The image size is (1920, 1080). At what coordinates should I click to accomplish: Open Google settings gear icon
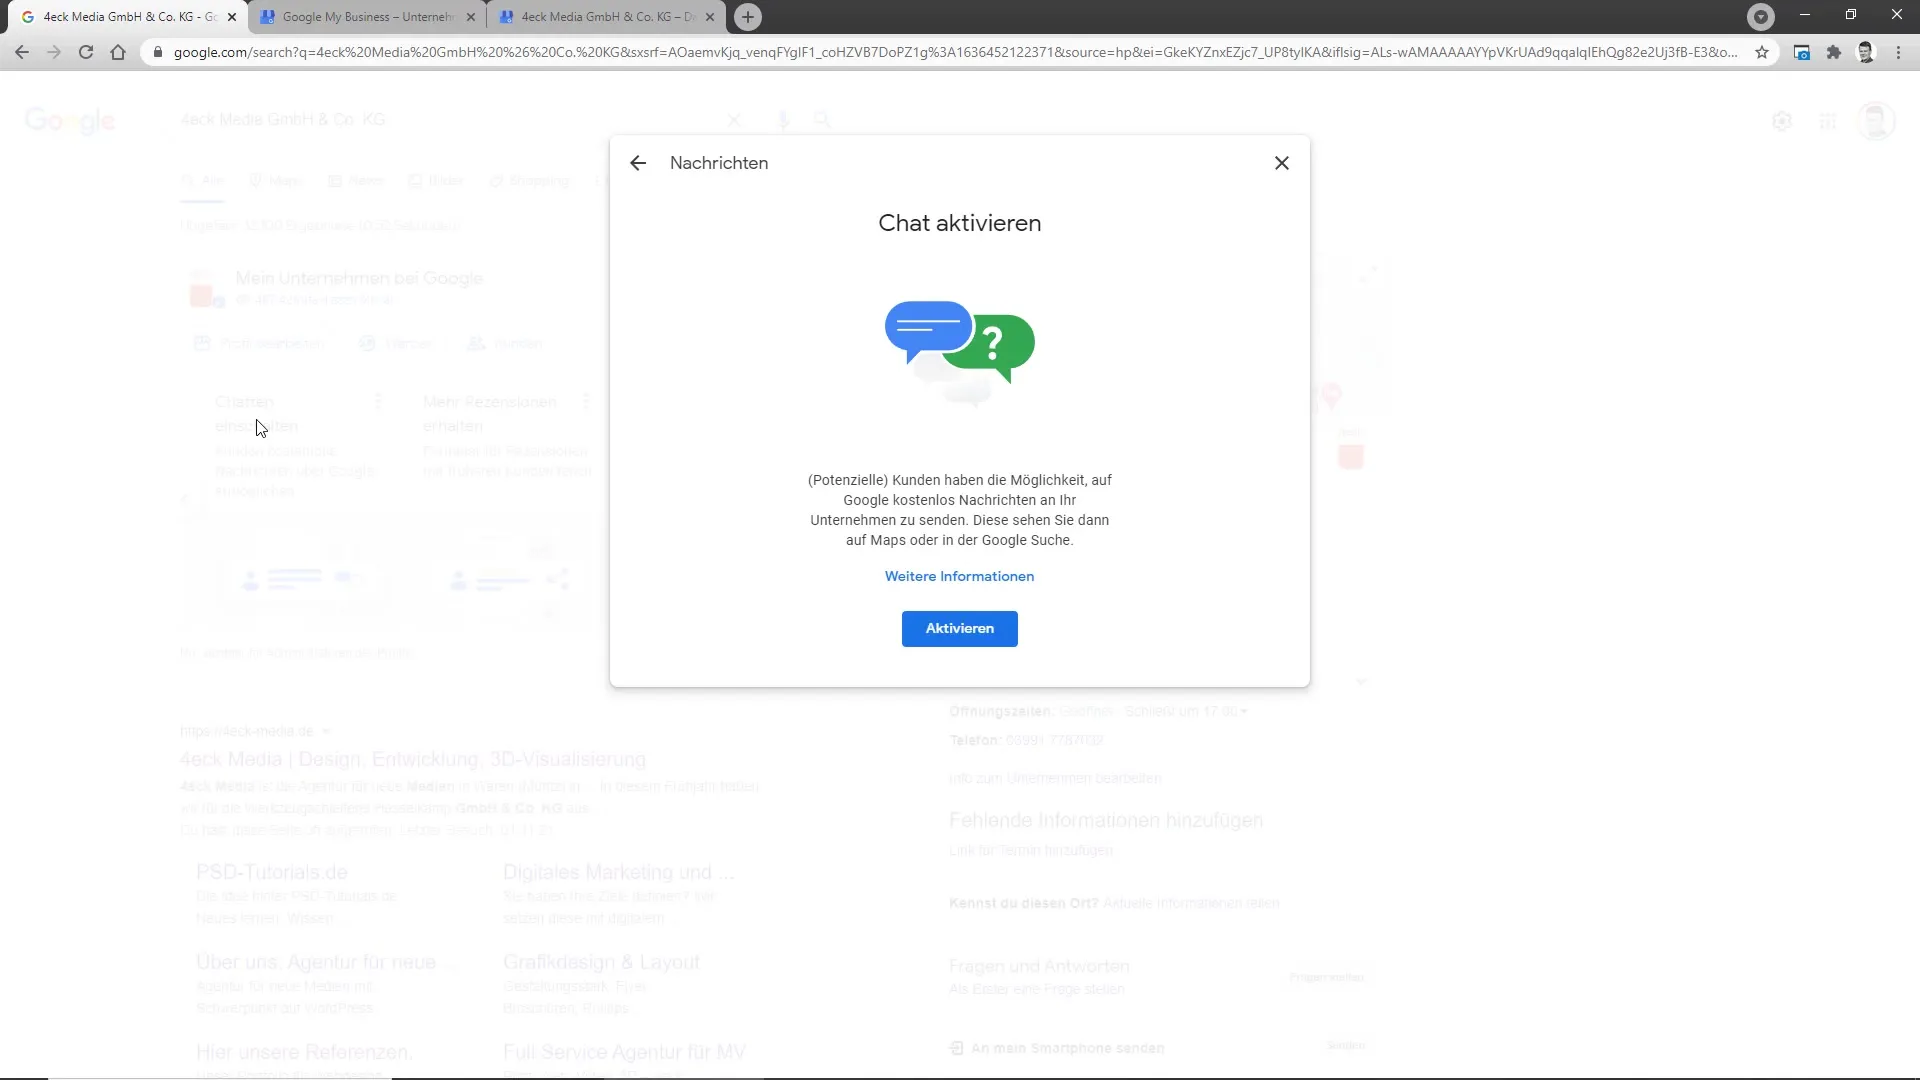click(x=1781, y=121)
